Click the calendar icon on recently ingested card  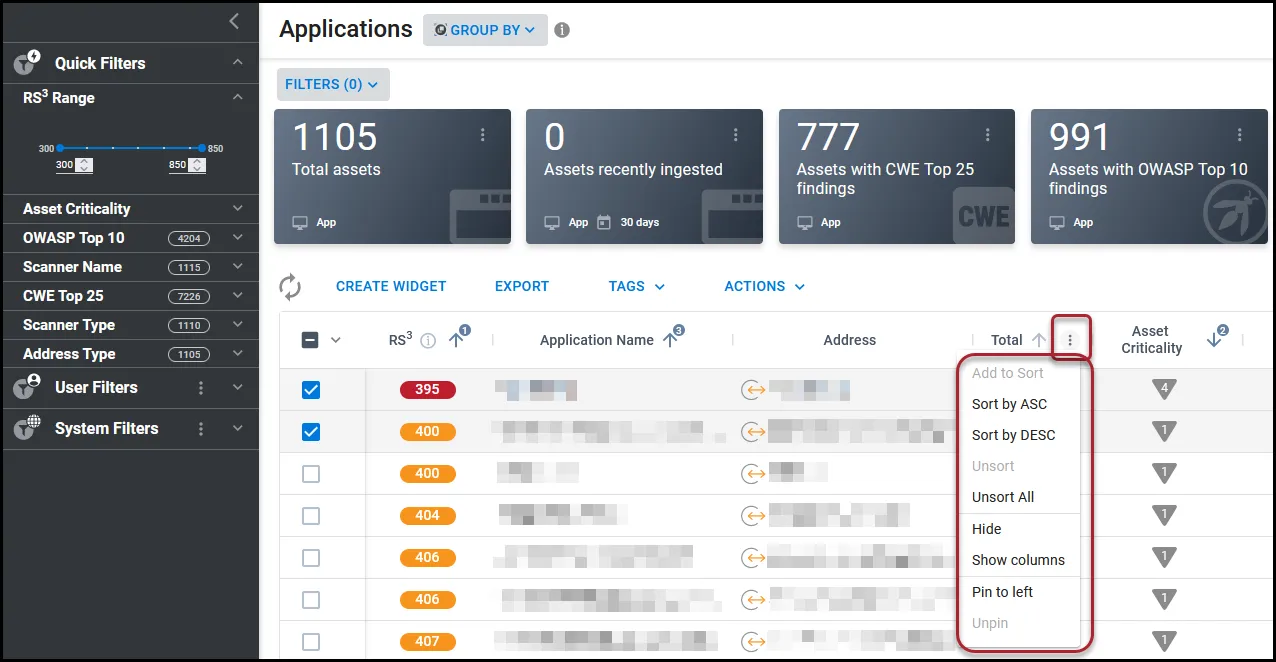[x=603, y=222]
